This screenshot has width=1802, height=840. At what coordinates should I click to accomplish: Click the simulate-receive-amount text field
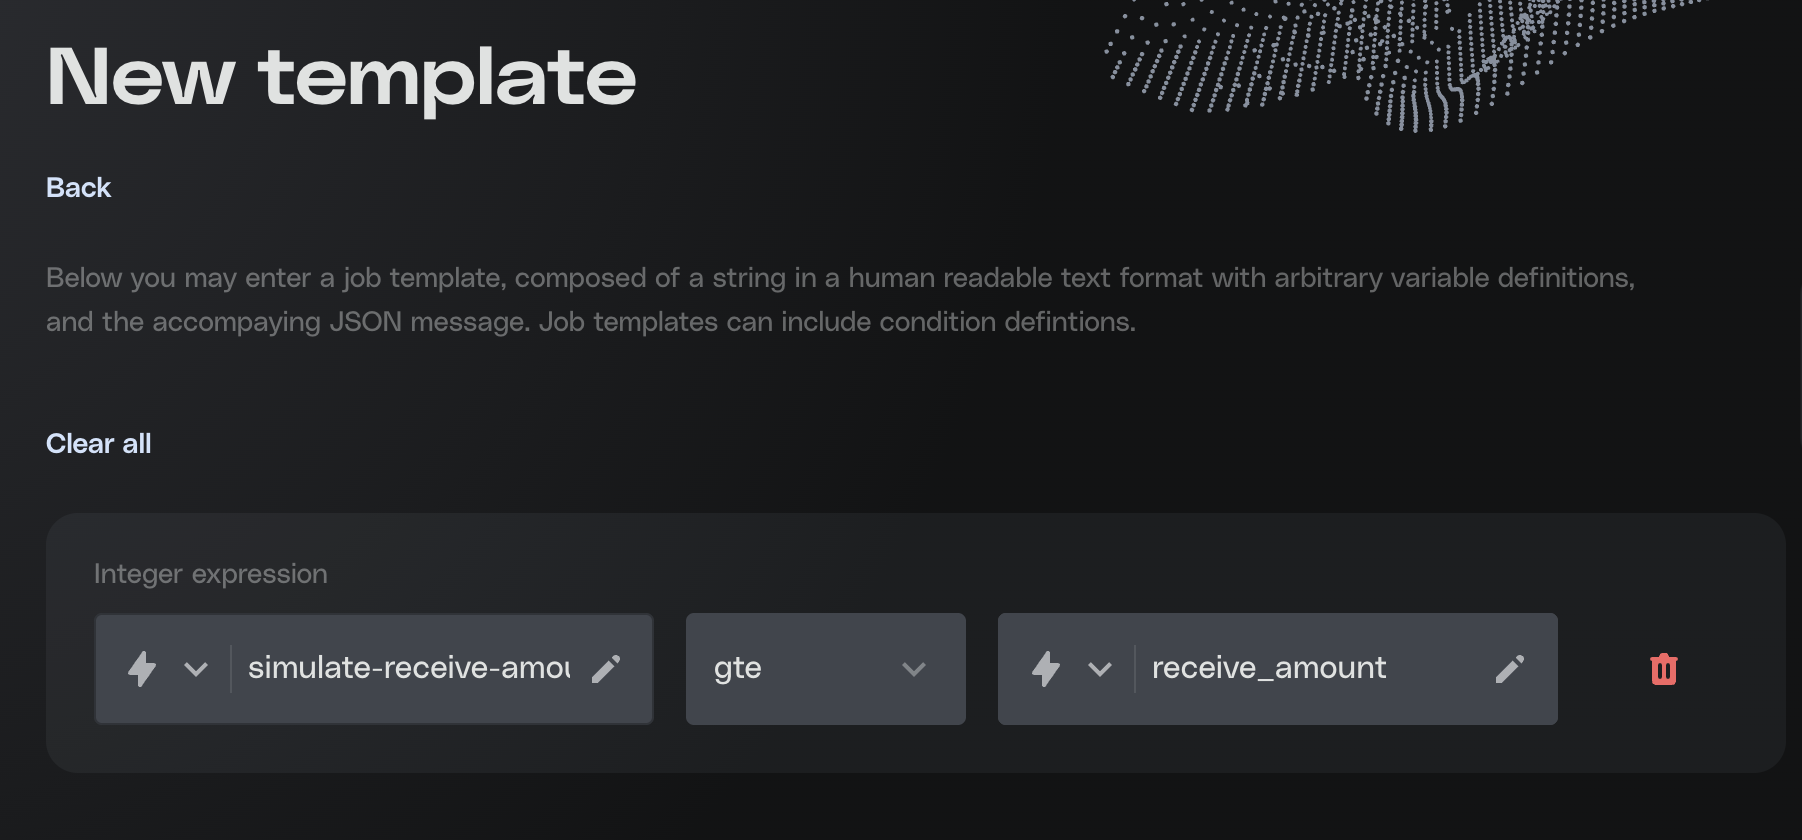pyautogui.click(x=408, y=668)
